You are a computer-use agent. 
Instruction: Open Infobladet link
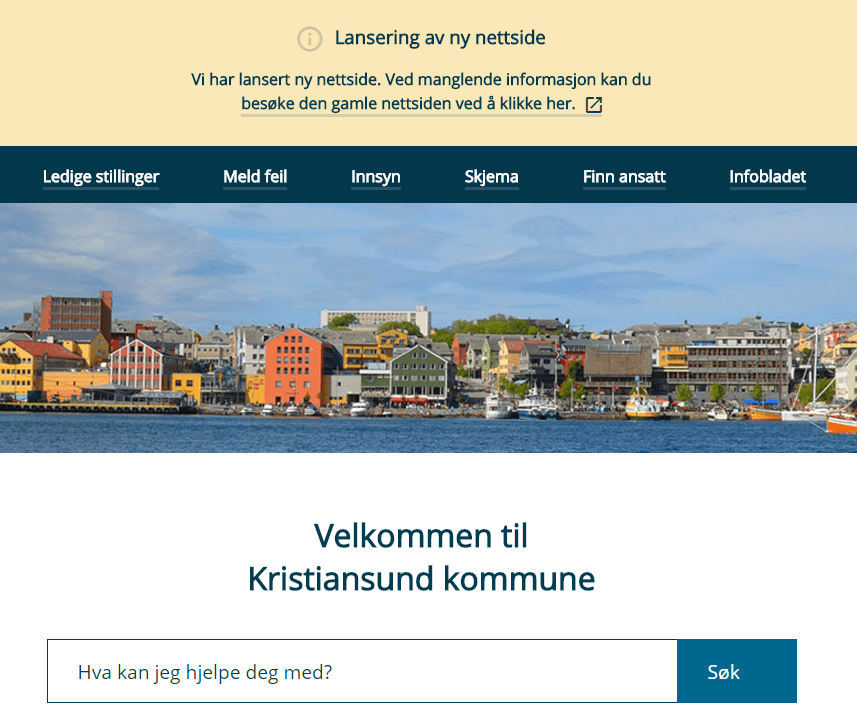pos(767,177)
